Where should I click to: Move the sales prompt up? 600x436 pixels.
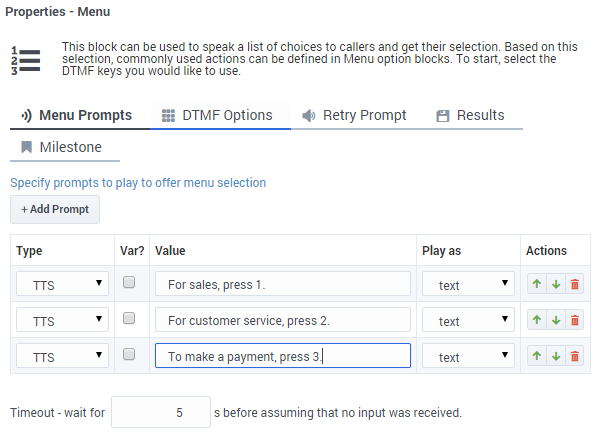537,285
